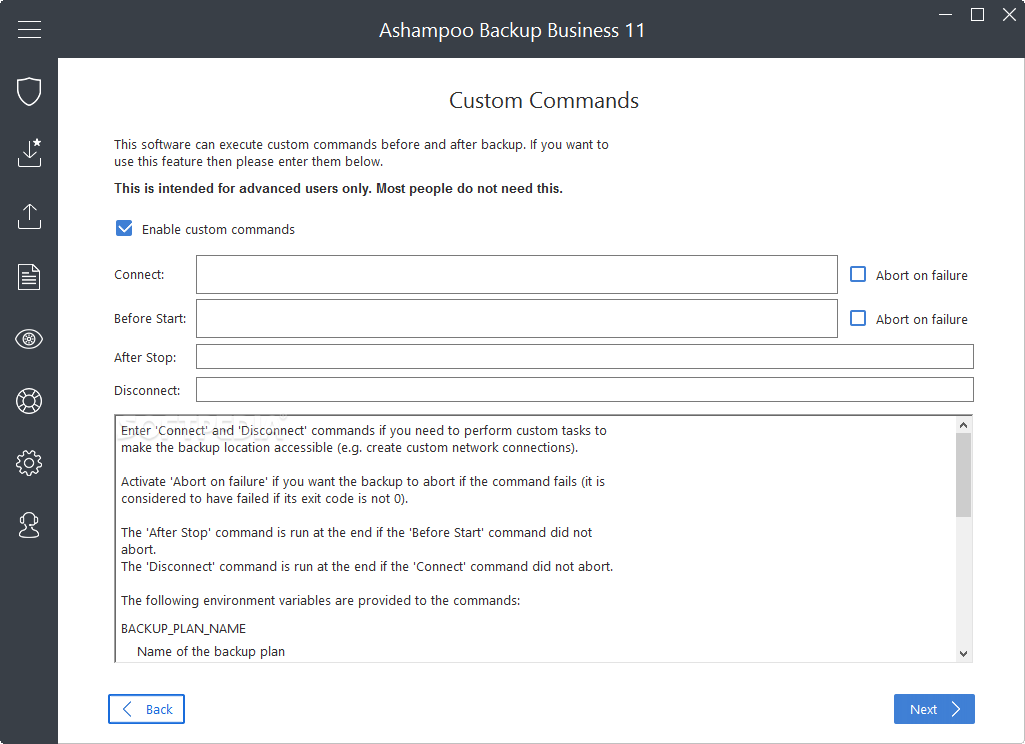Minimize the Ashampoo Backup window
The width and height of the screenshot is (1025, 744).
(x=945, y=14)
